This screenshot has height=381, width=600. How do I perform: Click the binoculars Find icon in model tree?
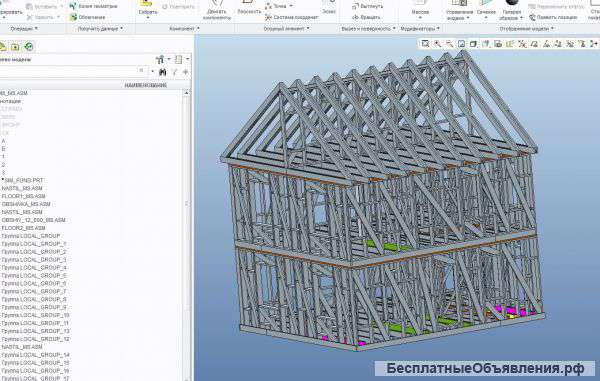tap(163, 72)
